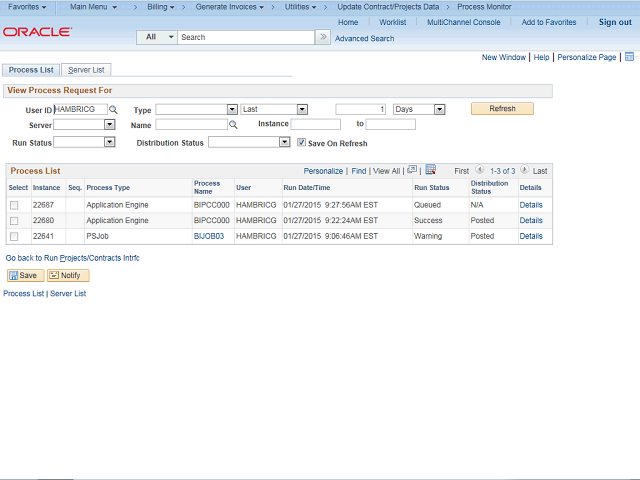
Task: Open User ID lookup magnifier
Action: [113, 109]
